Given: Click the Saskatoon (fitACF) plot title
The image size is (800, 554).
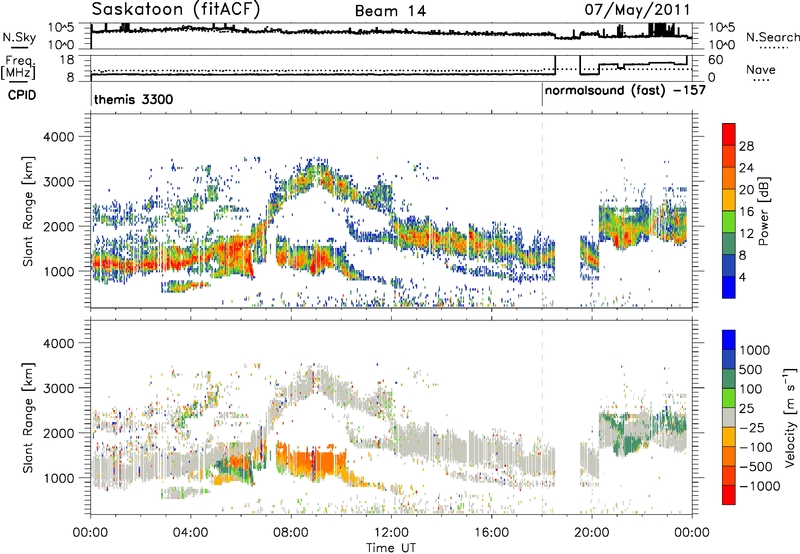Looking at the screenshot, I should [x=176, y=9].
